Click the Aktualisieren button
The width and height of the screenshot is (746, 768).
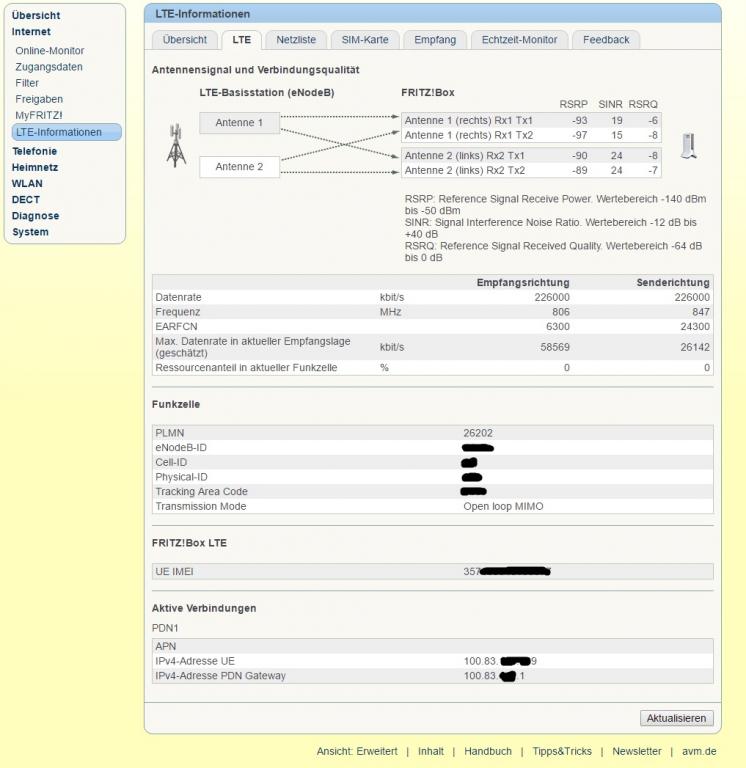tap(676, 718)
